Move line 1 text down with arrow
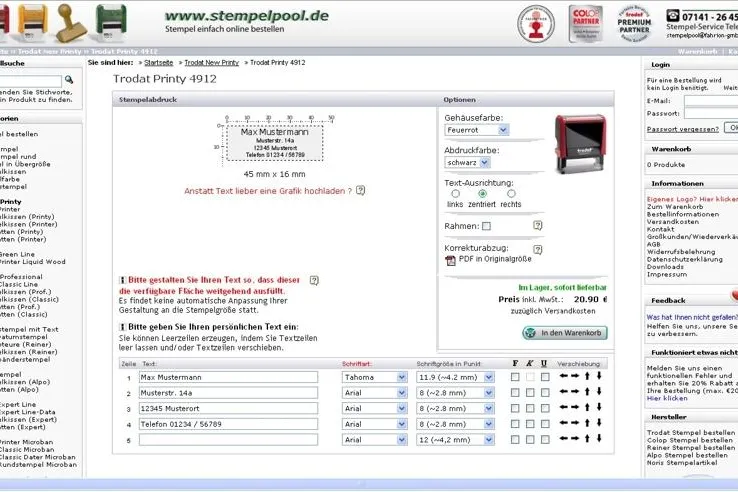The image size is (738, 492). [599, 376]
